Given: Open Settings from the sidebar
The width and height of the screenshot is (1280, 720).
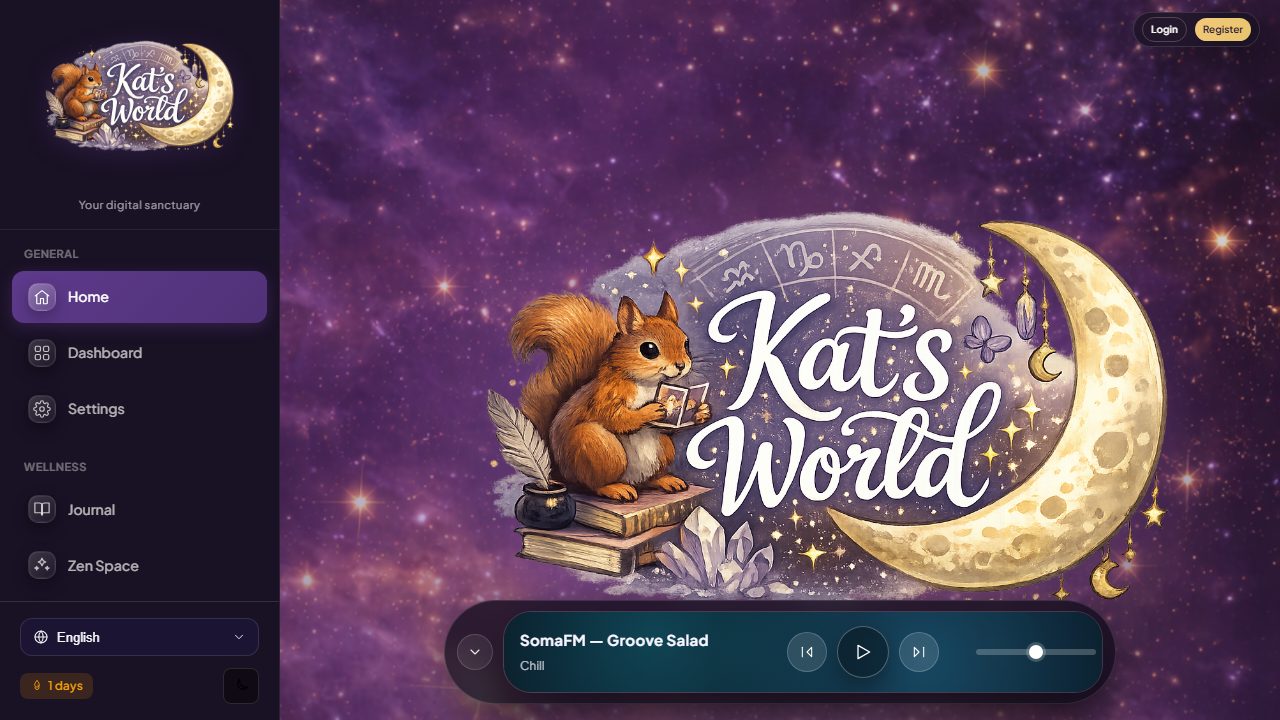Looking at the screenshot, I should 139,409.
